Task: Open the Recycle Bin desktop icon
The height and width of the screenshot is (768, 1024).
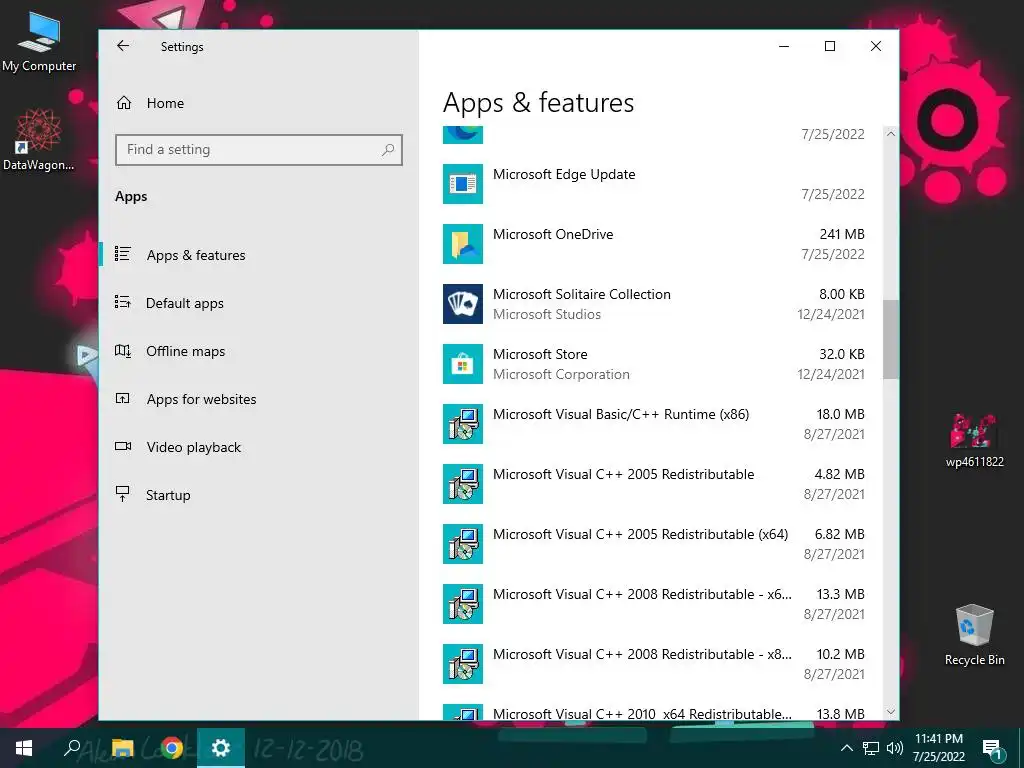Action: click(974, 635)
